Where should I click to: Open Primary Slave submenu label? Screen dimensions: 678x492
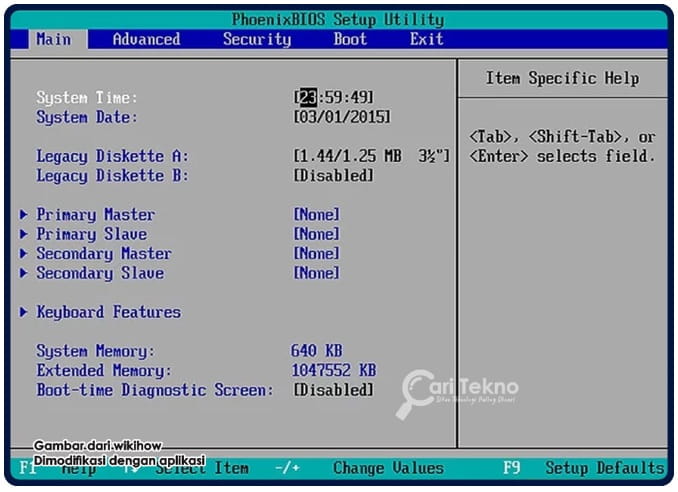[91, 234]
